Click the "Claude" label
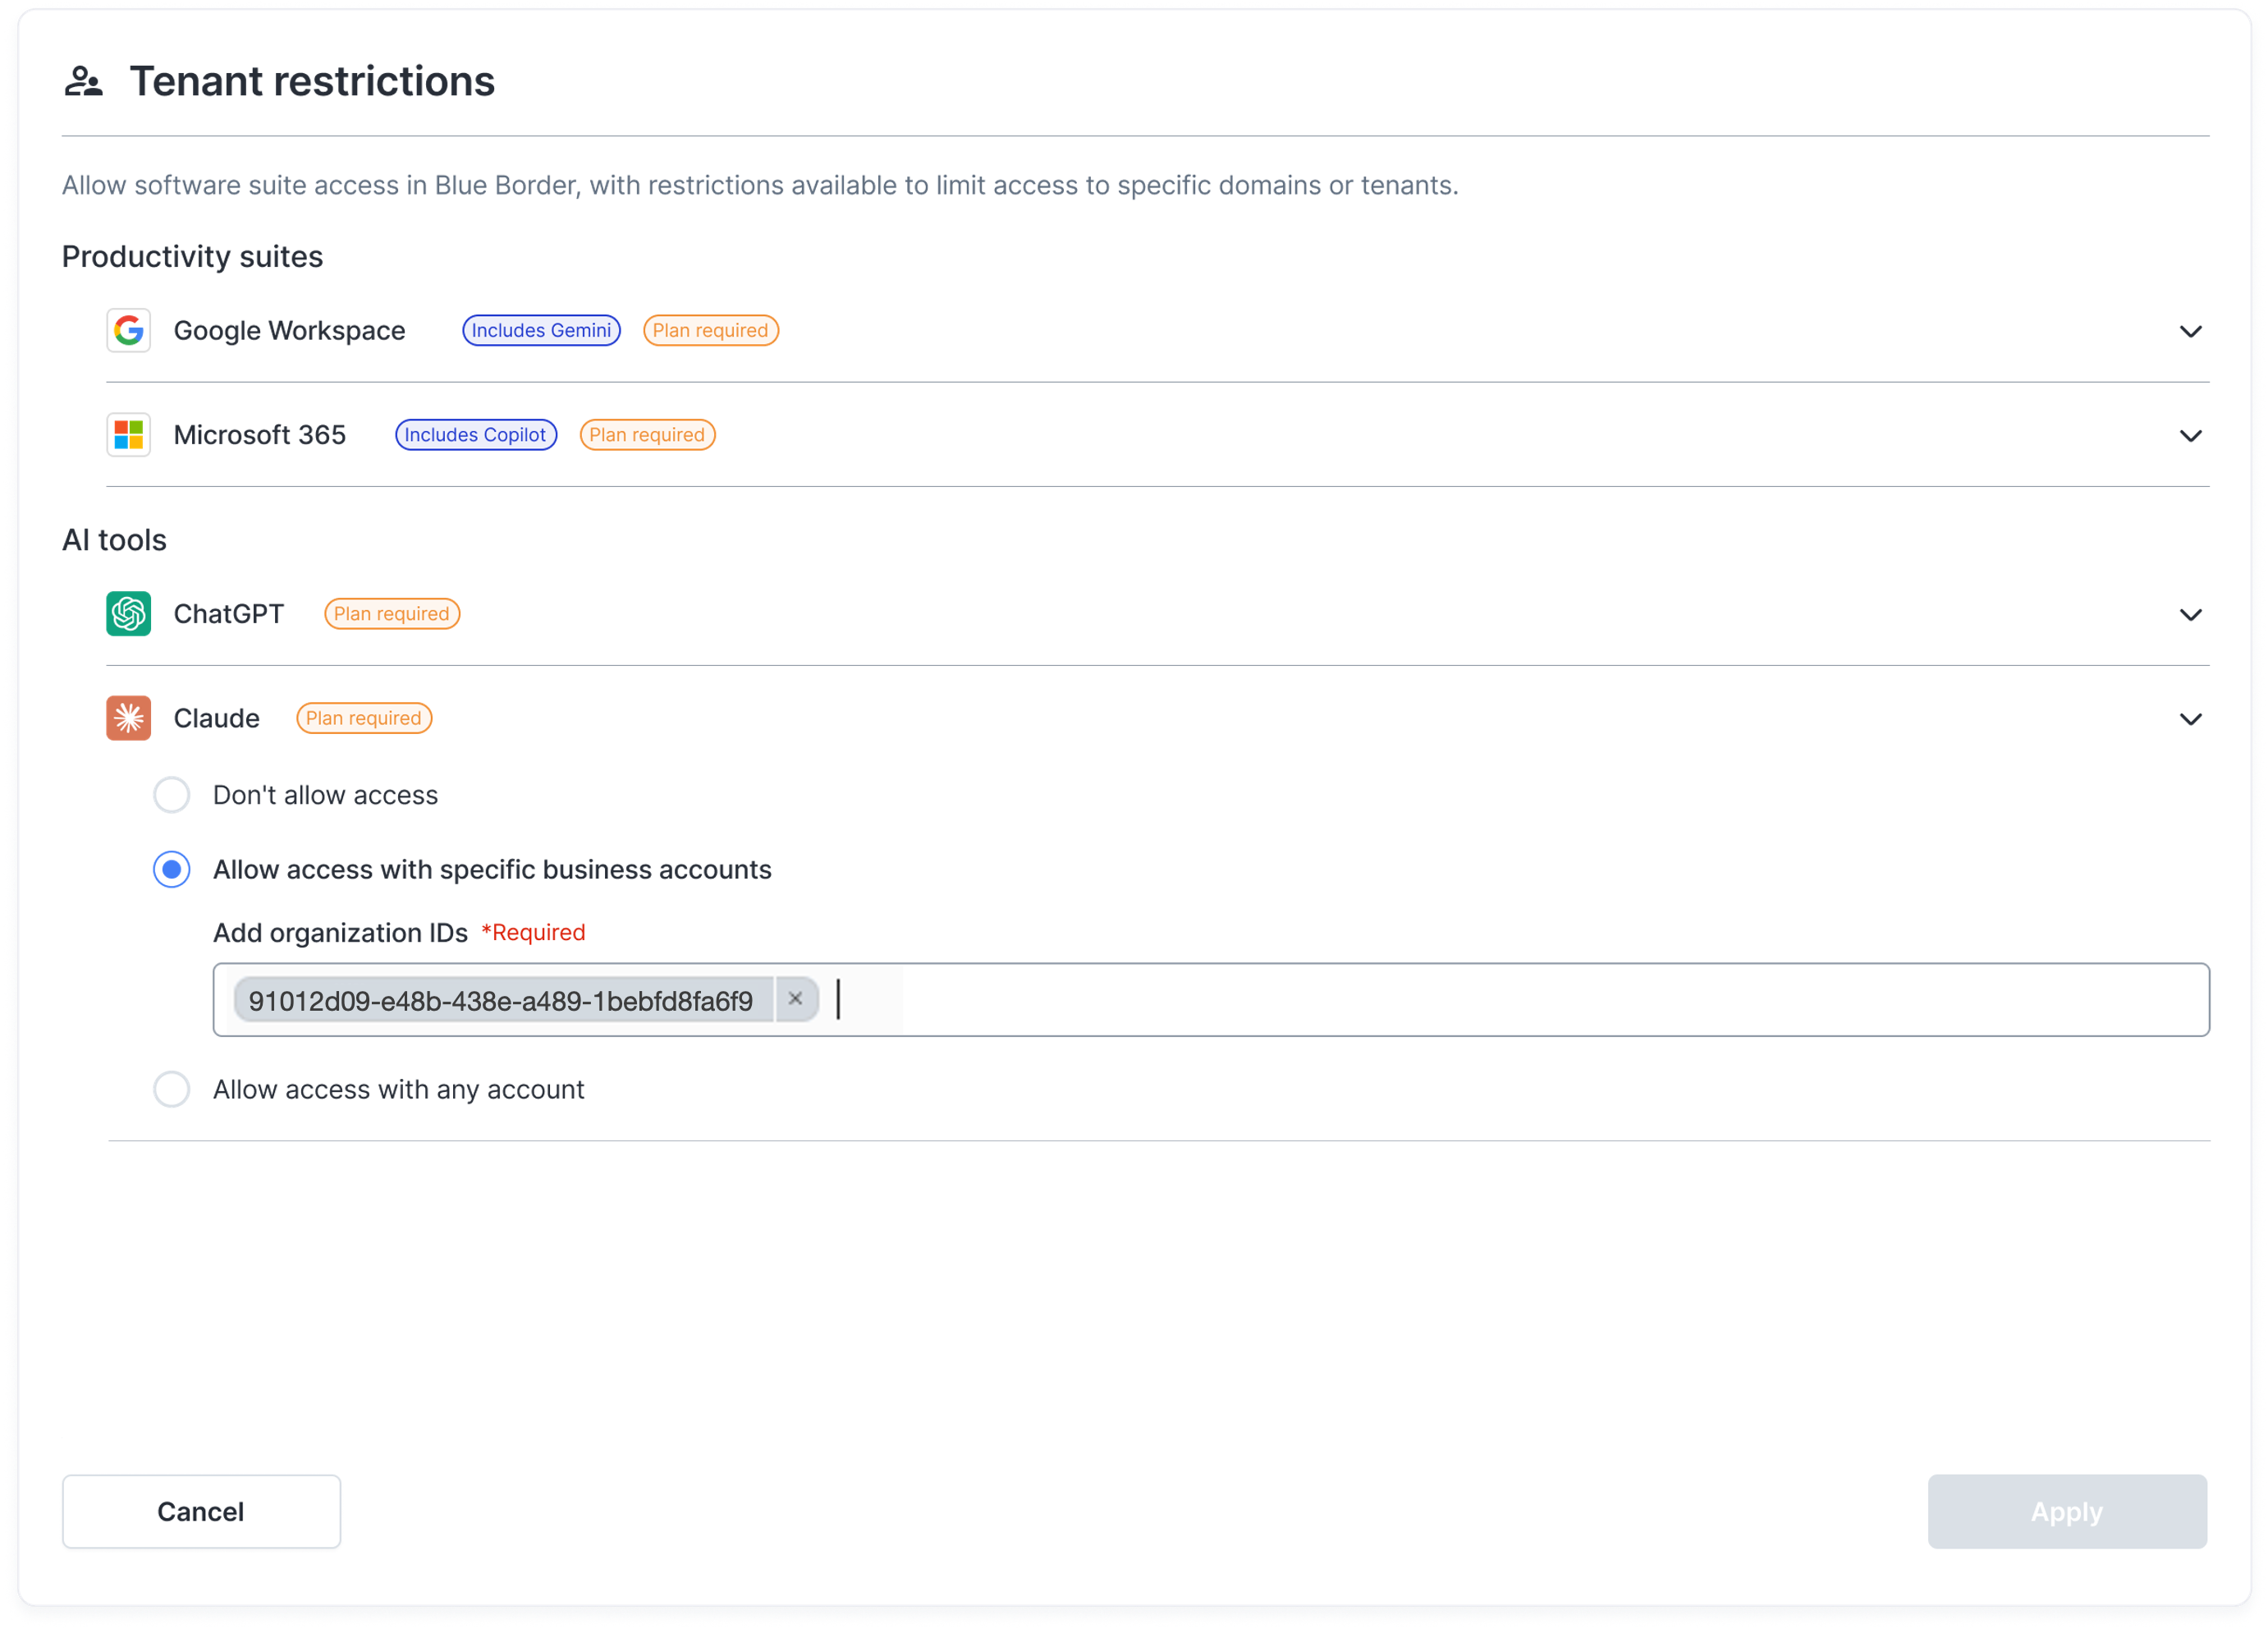 (217, 718)
